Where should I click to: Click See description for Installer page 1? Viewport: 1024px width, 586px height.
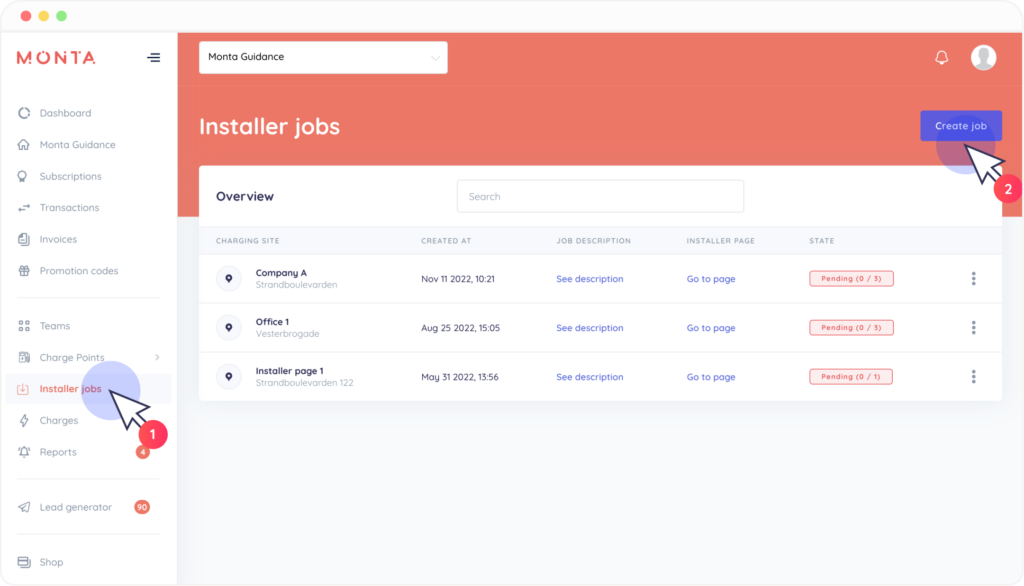(590, 376)
